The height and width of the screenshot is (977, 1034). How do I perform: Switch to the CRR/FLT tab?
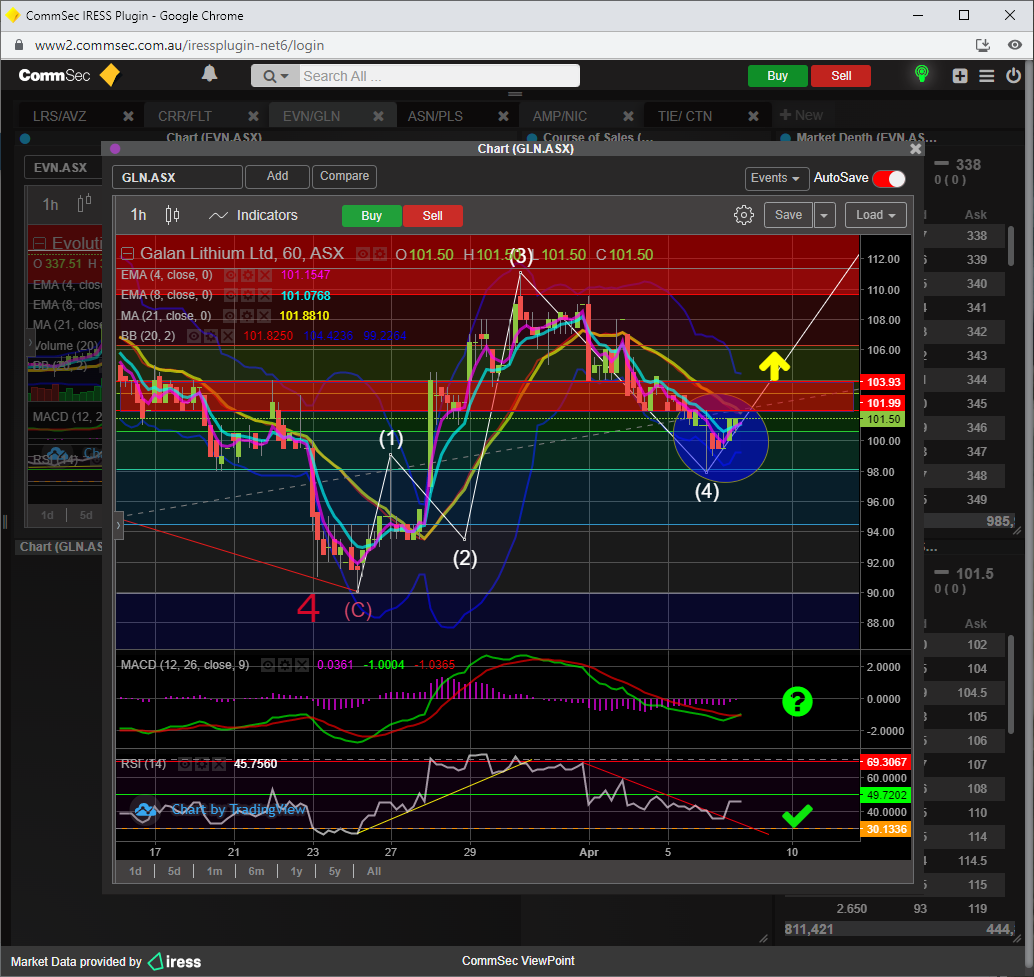click(185, 116)
